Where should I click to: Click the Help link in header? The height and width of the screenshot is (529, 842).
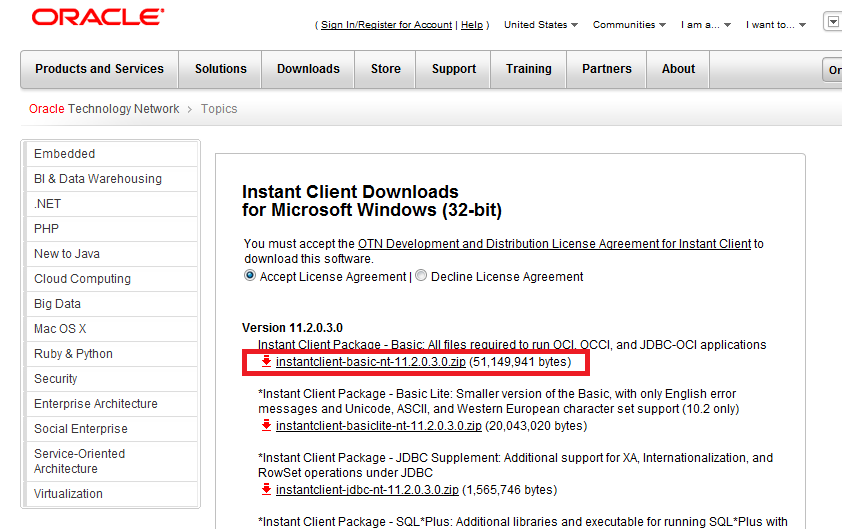click(472, 25)
